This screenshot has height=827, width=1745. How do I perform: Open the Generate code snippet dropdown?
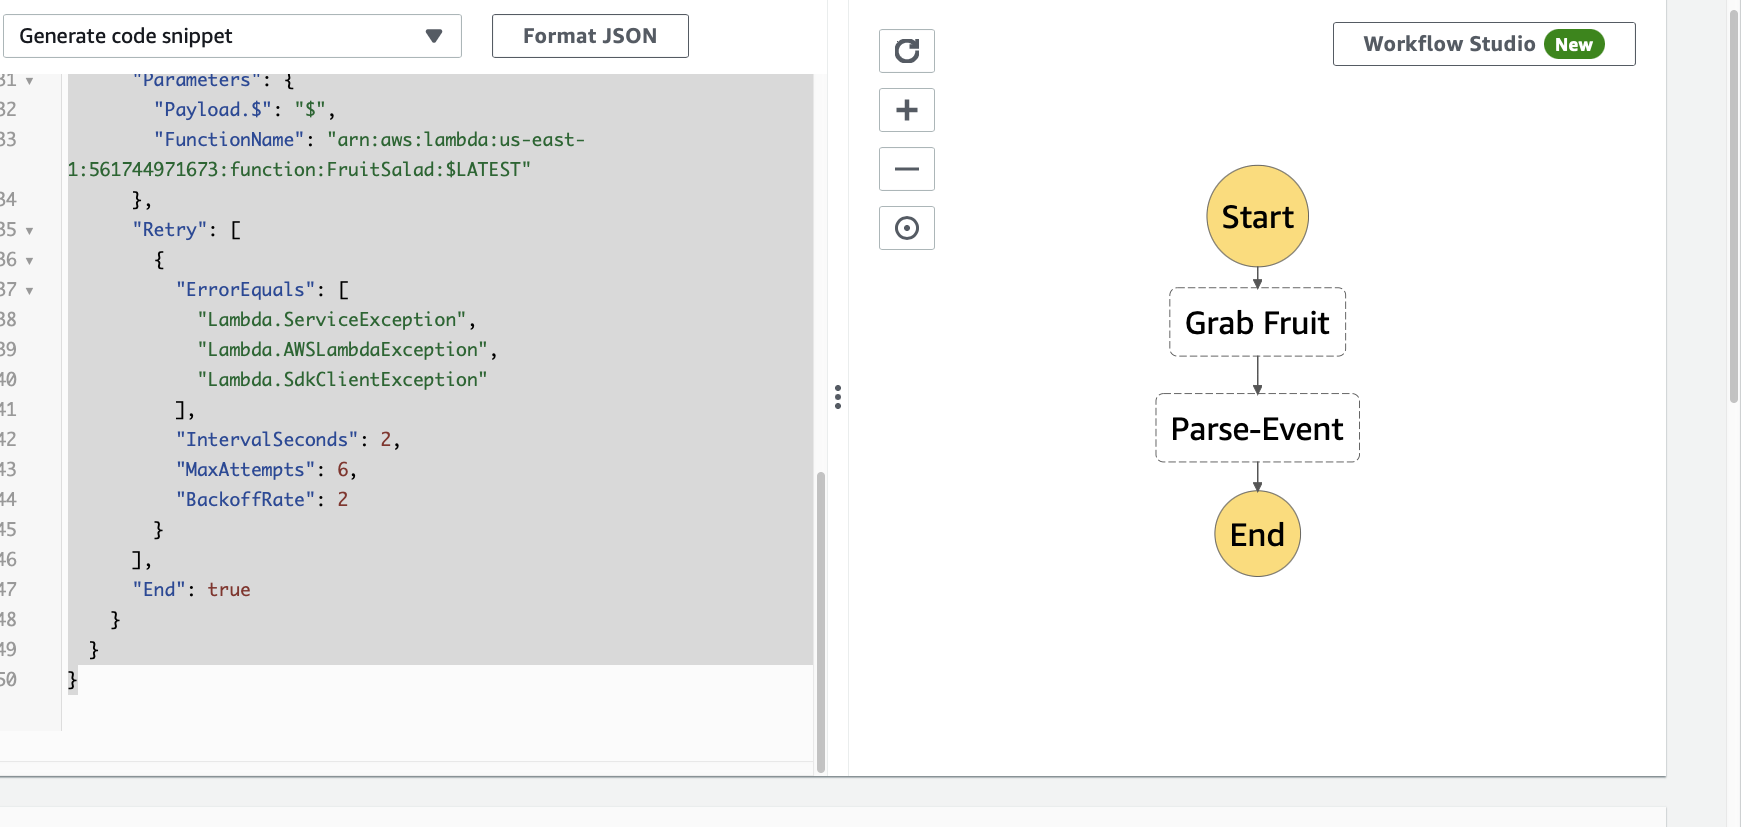232,36
